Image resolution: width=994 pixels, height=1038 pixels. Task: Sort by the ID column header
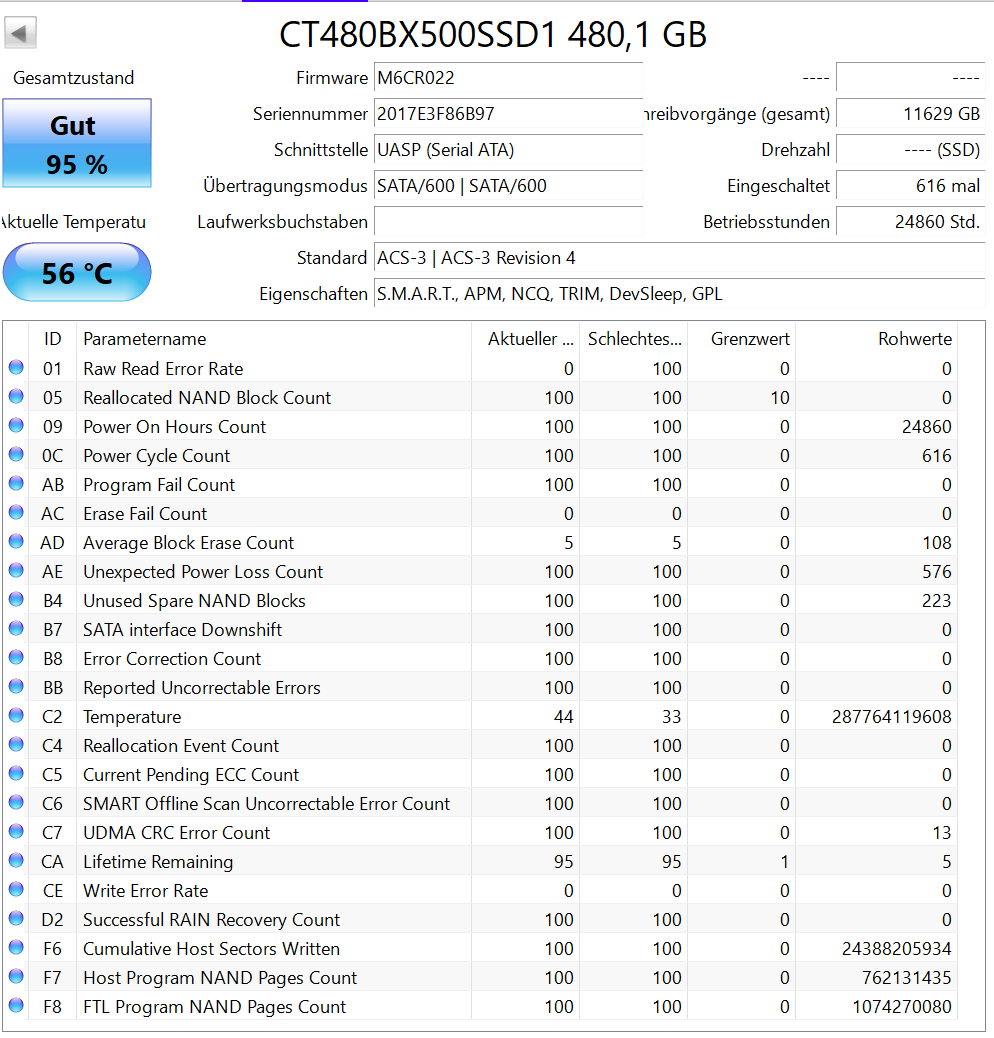[52, 339]
